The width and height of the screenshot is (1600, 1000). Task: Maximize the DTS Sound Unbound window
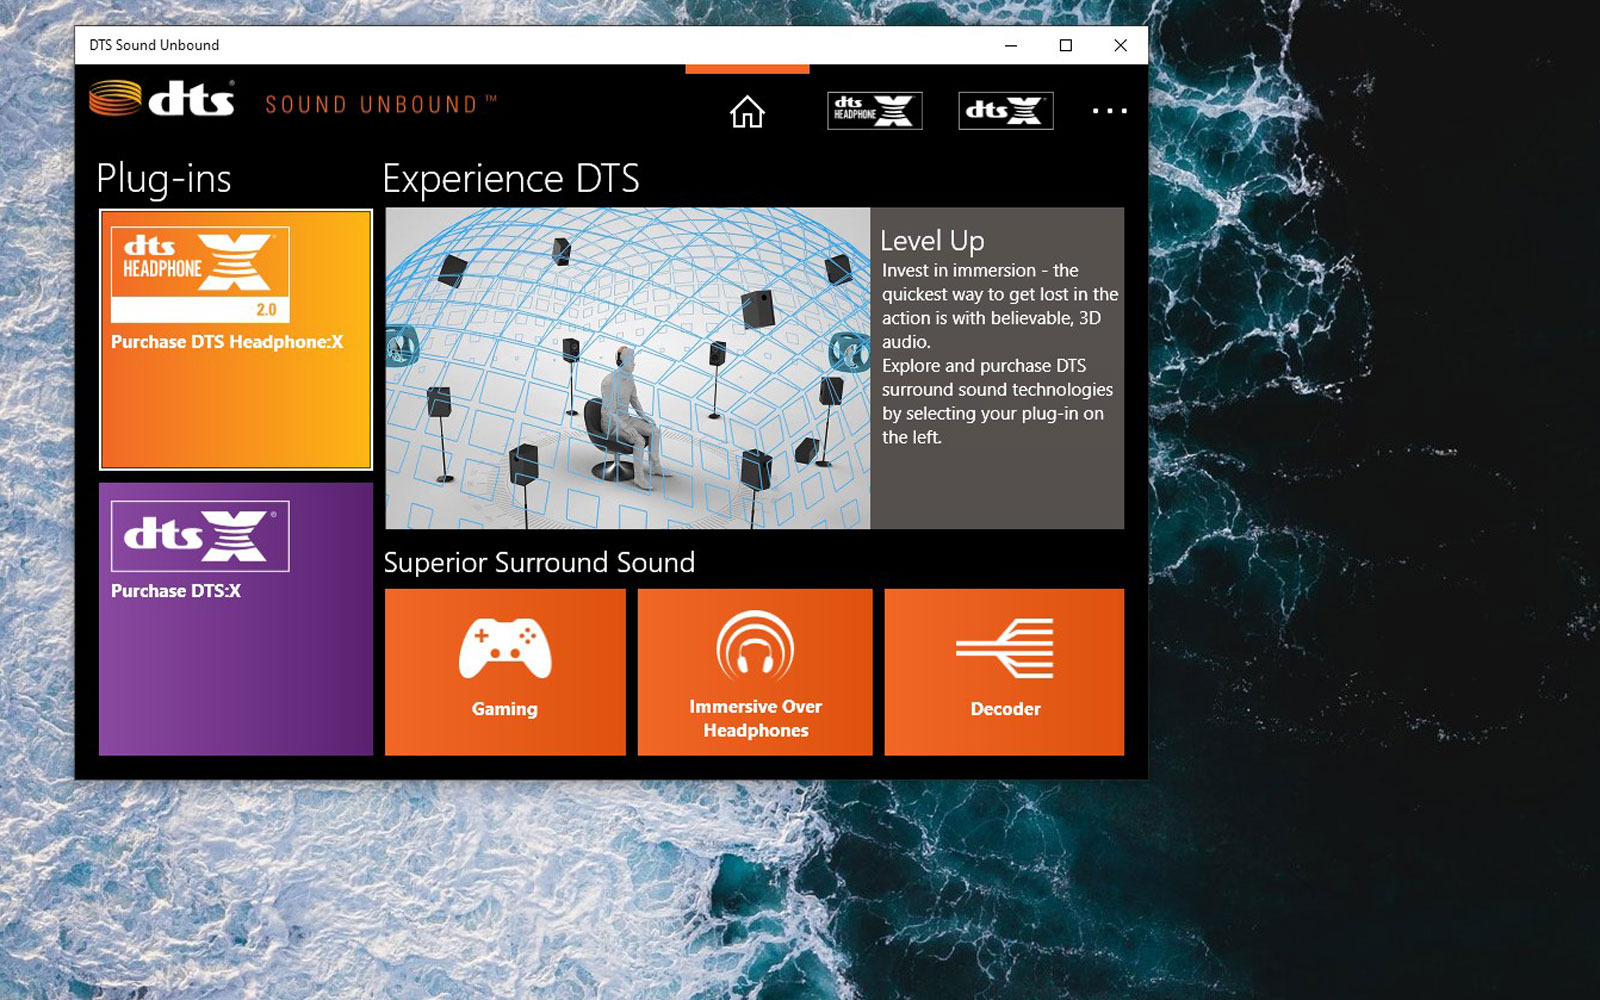[x=1066, y=45]
